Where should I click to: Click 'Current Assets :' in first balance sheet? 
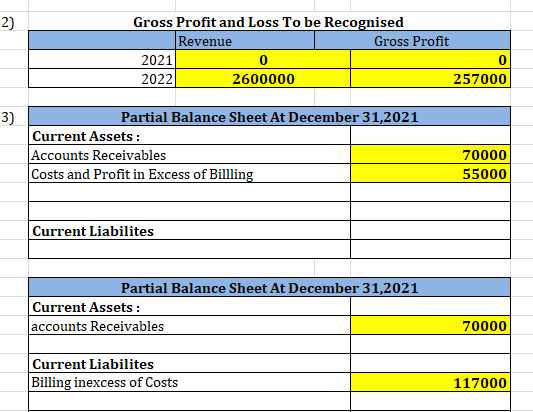click(x=189, y=136)
